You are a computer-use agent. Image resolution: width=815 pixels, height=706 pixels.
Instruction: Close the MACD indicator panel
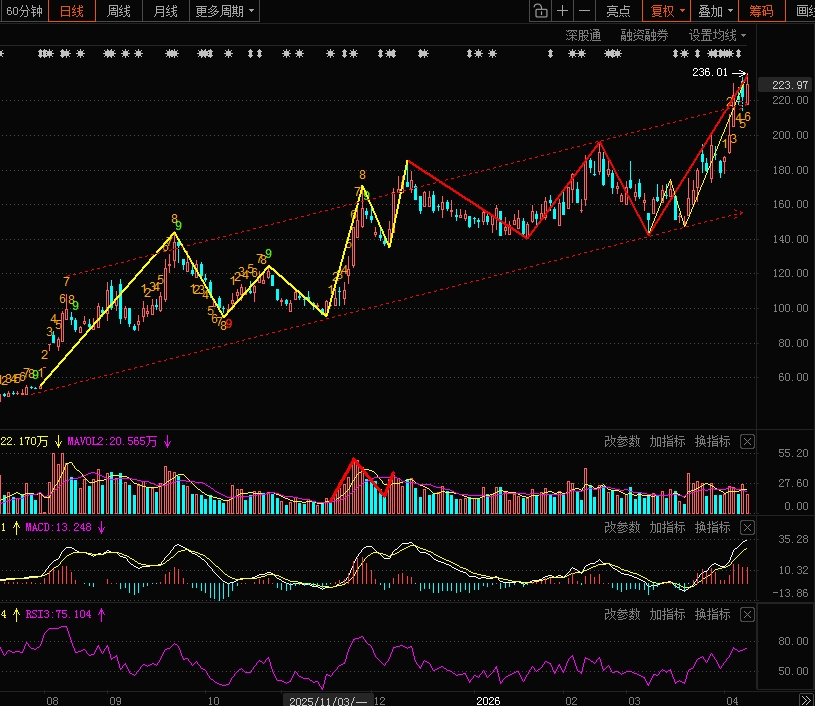coord(747,528)
